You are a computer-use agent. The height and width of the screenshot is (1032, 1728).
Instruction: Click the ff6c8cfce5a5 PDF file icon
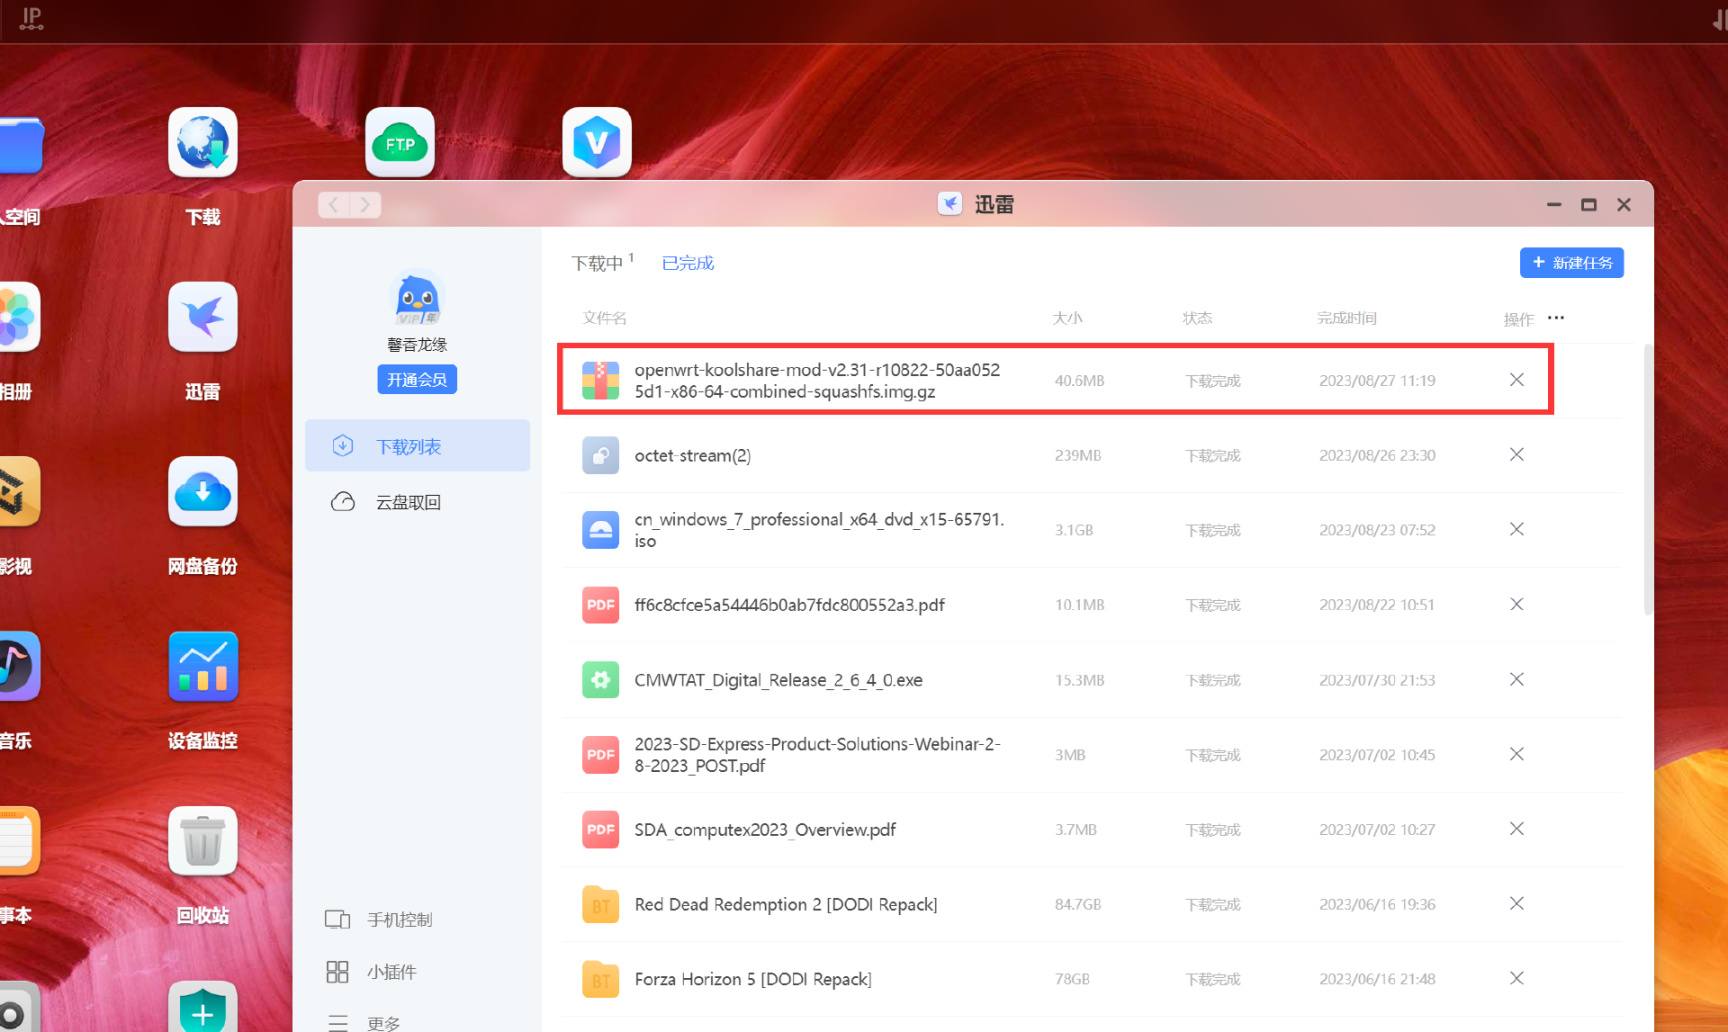[x=601, y=605]
